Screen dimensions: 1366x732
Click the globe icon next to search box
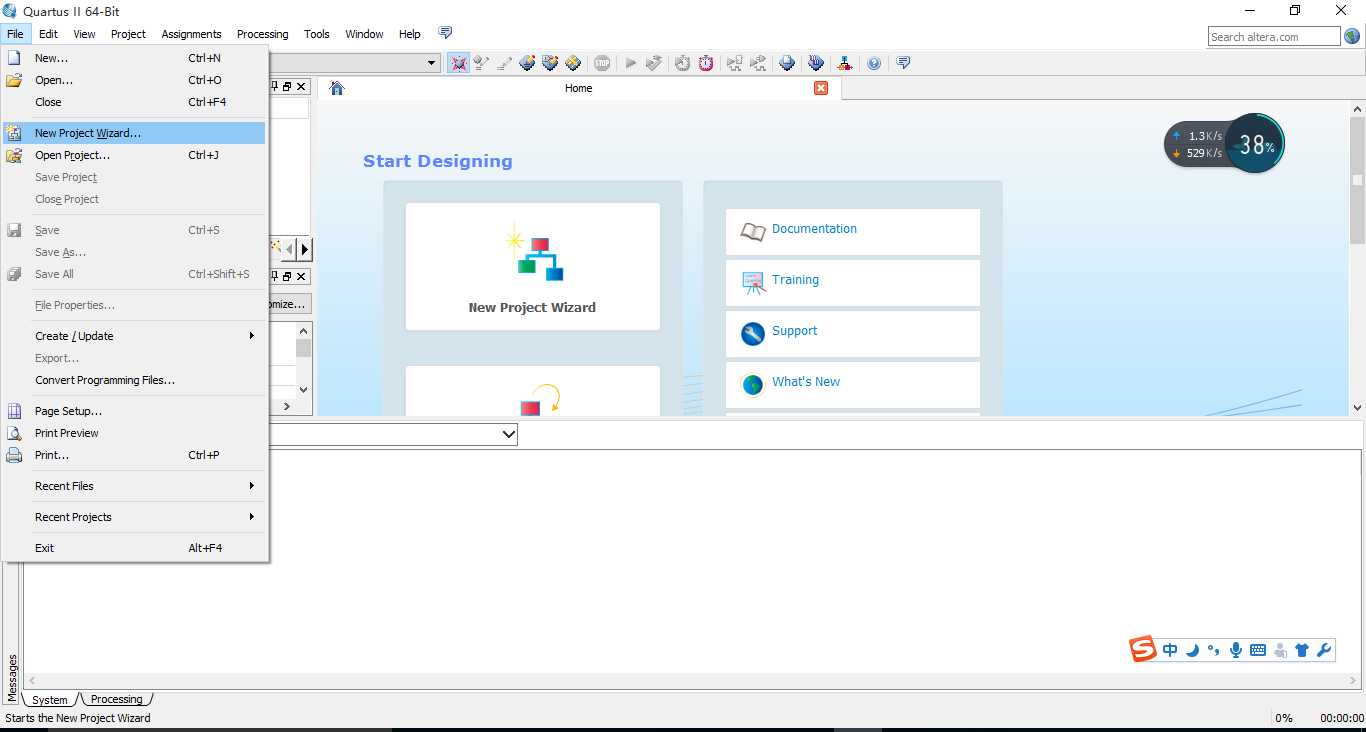click(1352, 36)
